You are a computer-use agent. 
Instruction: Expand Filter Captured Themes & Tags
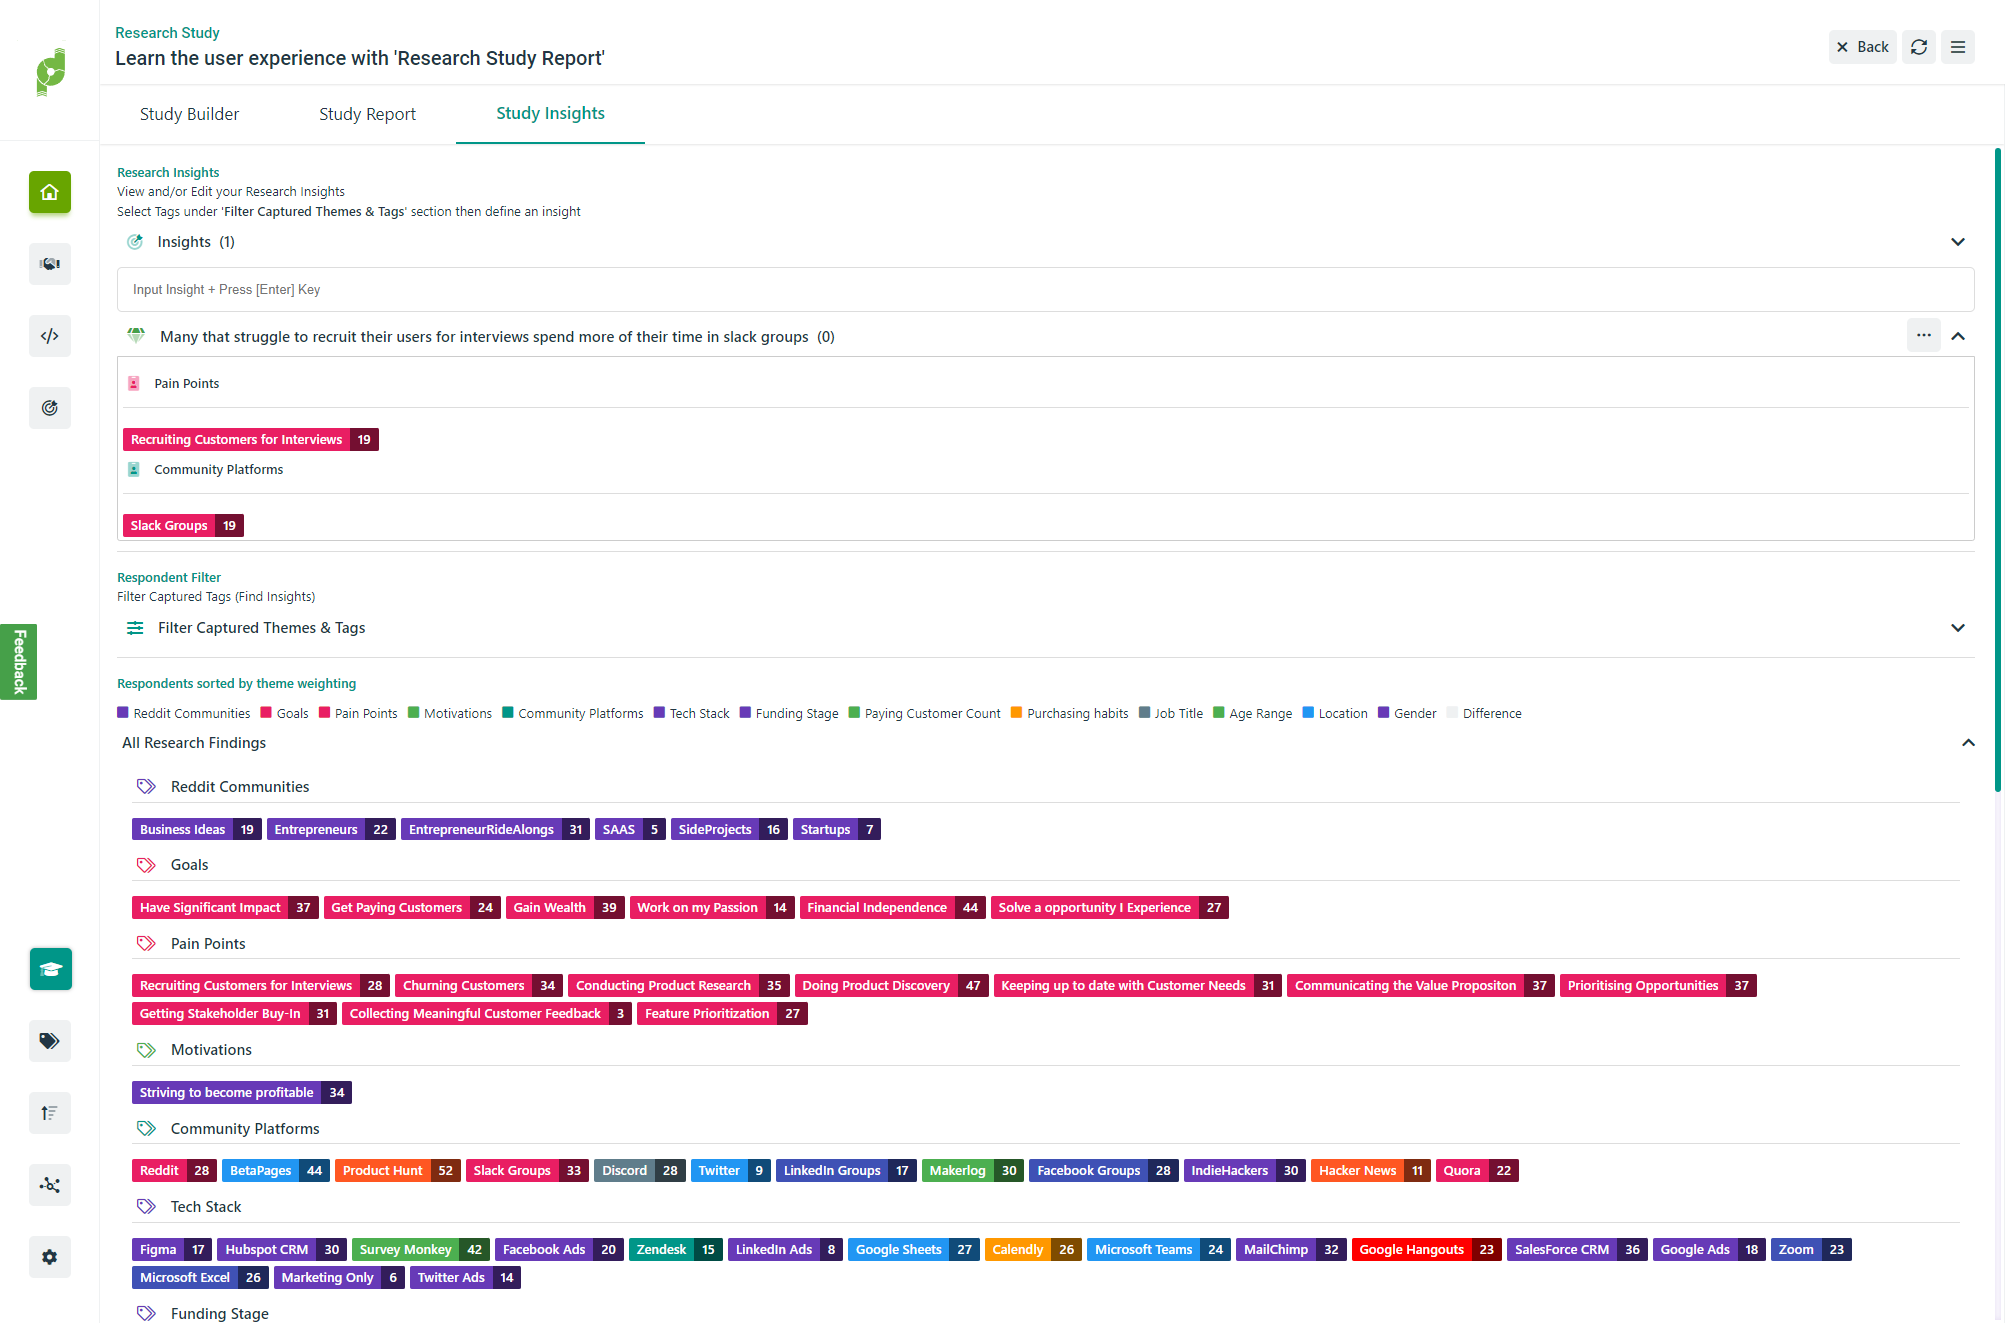(1958, 628)
